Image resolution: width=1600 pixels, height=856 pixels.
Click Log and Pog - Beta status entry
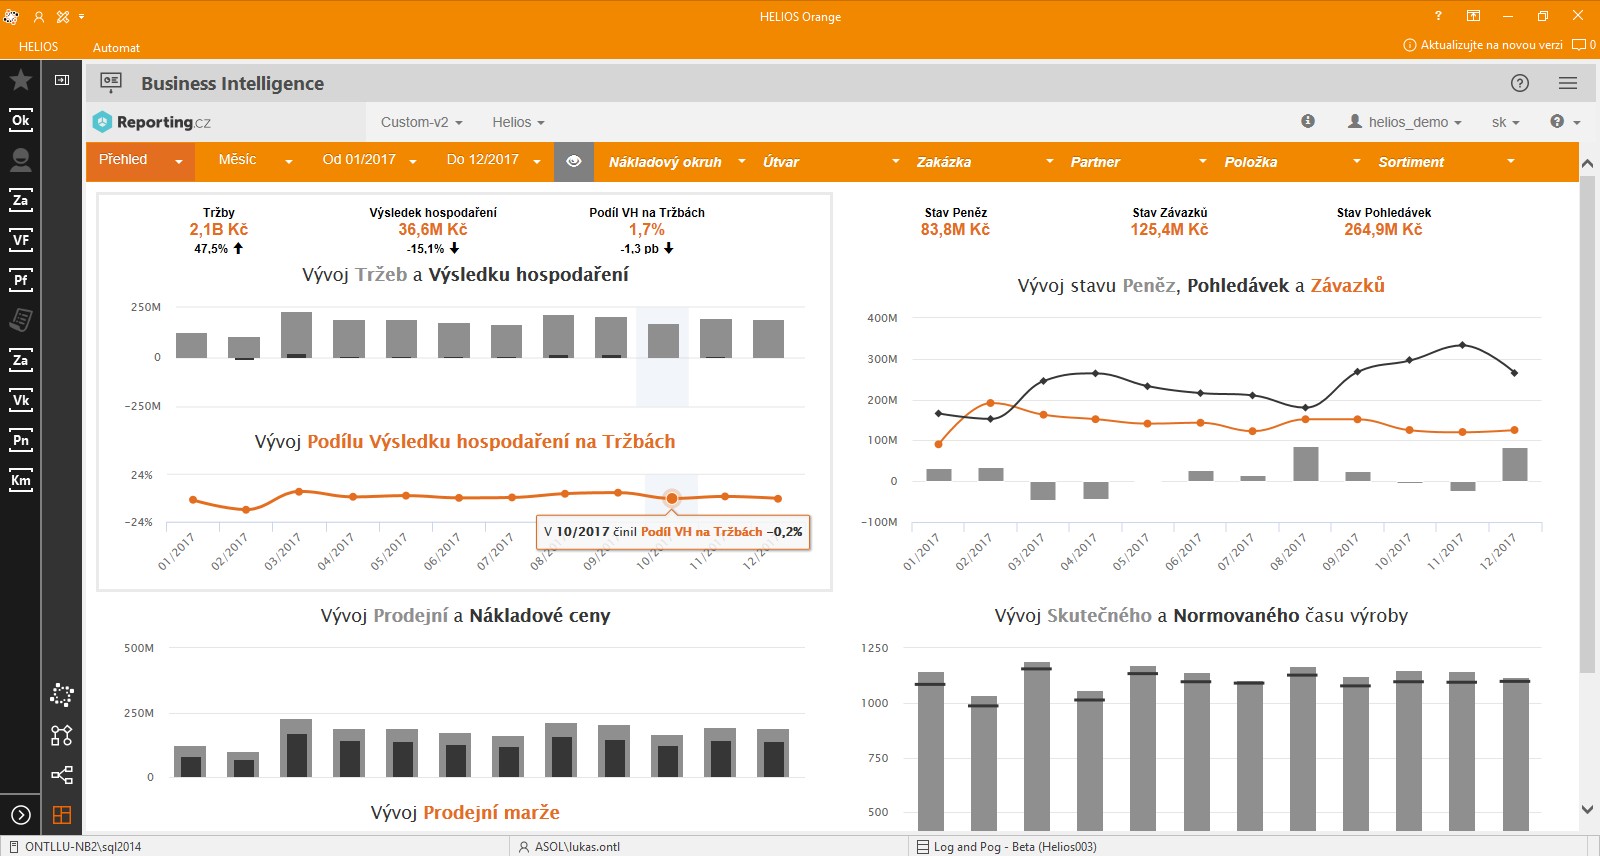1007,846
